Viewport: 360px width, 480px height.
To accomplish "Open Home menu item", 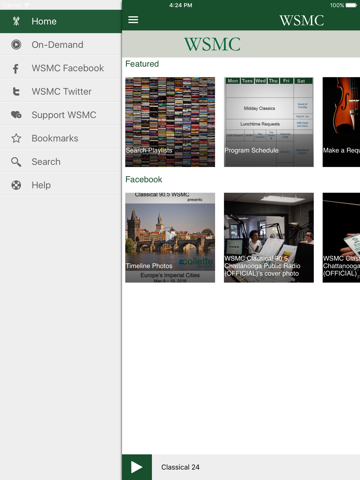I will click(x=61, y=21).
